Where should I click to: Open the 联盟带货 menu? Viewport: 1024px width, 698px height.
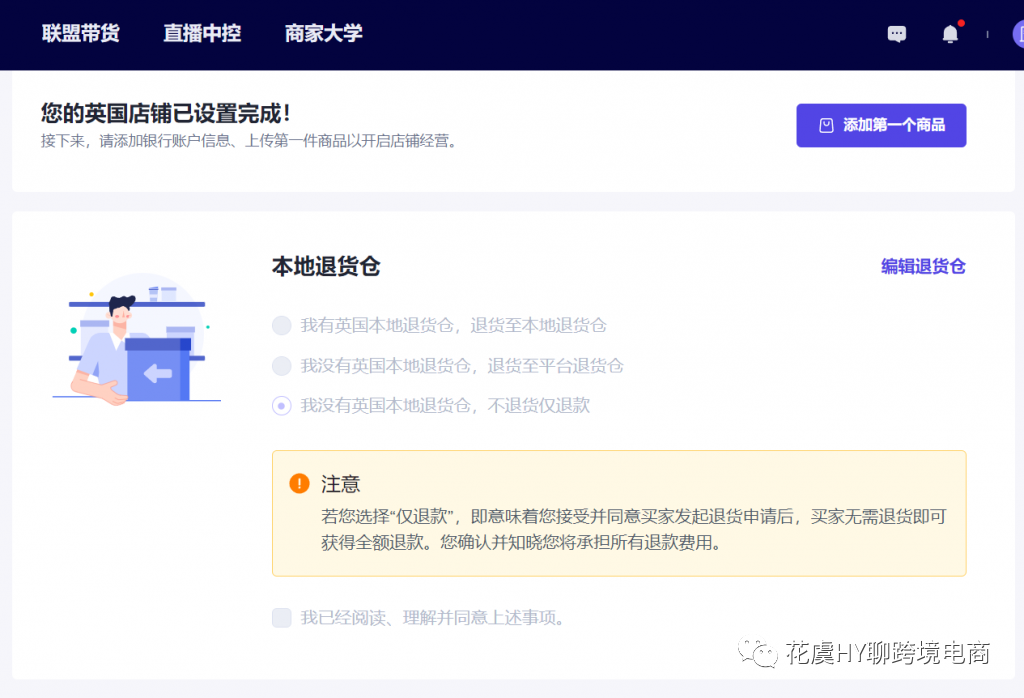click(81, 33)
